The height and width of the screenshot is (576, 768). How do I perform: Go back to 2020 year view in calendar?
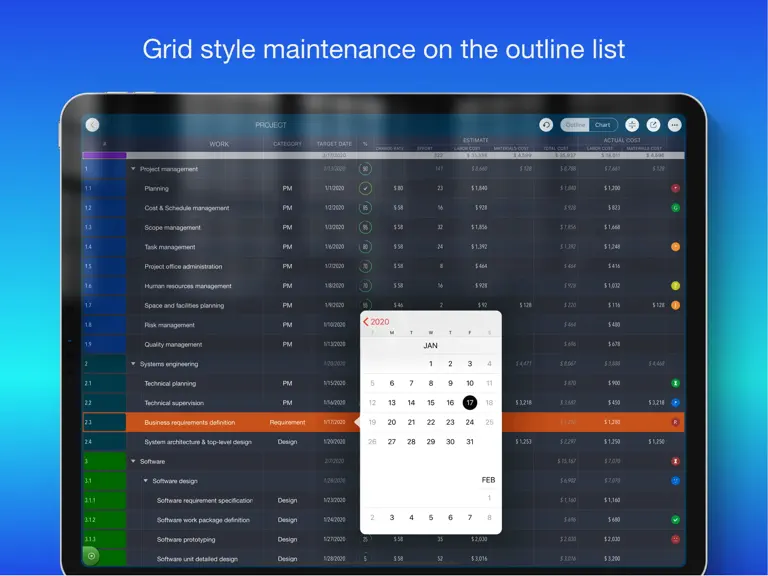pos(376,322)
